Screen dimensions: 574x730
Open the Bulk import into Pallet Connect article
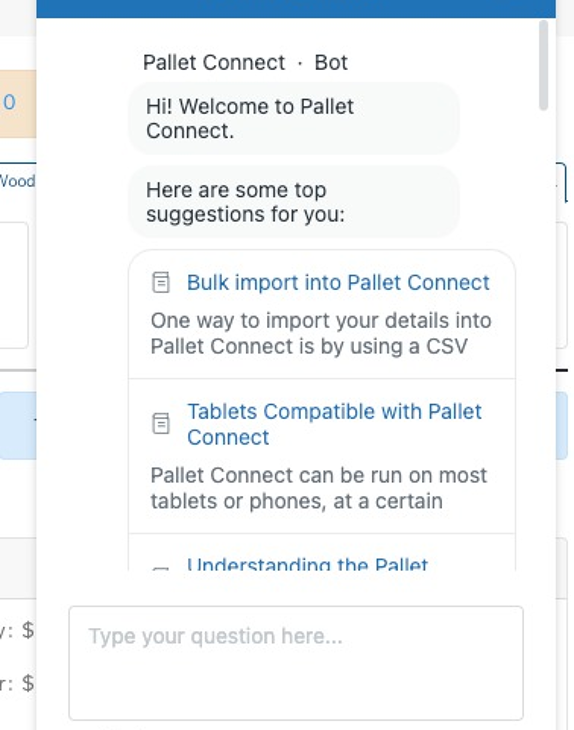[338, 282]
